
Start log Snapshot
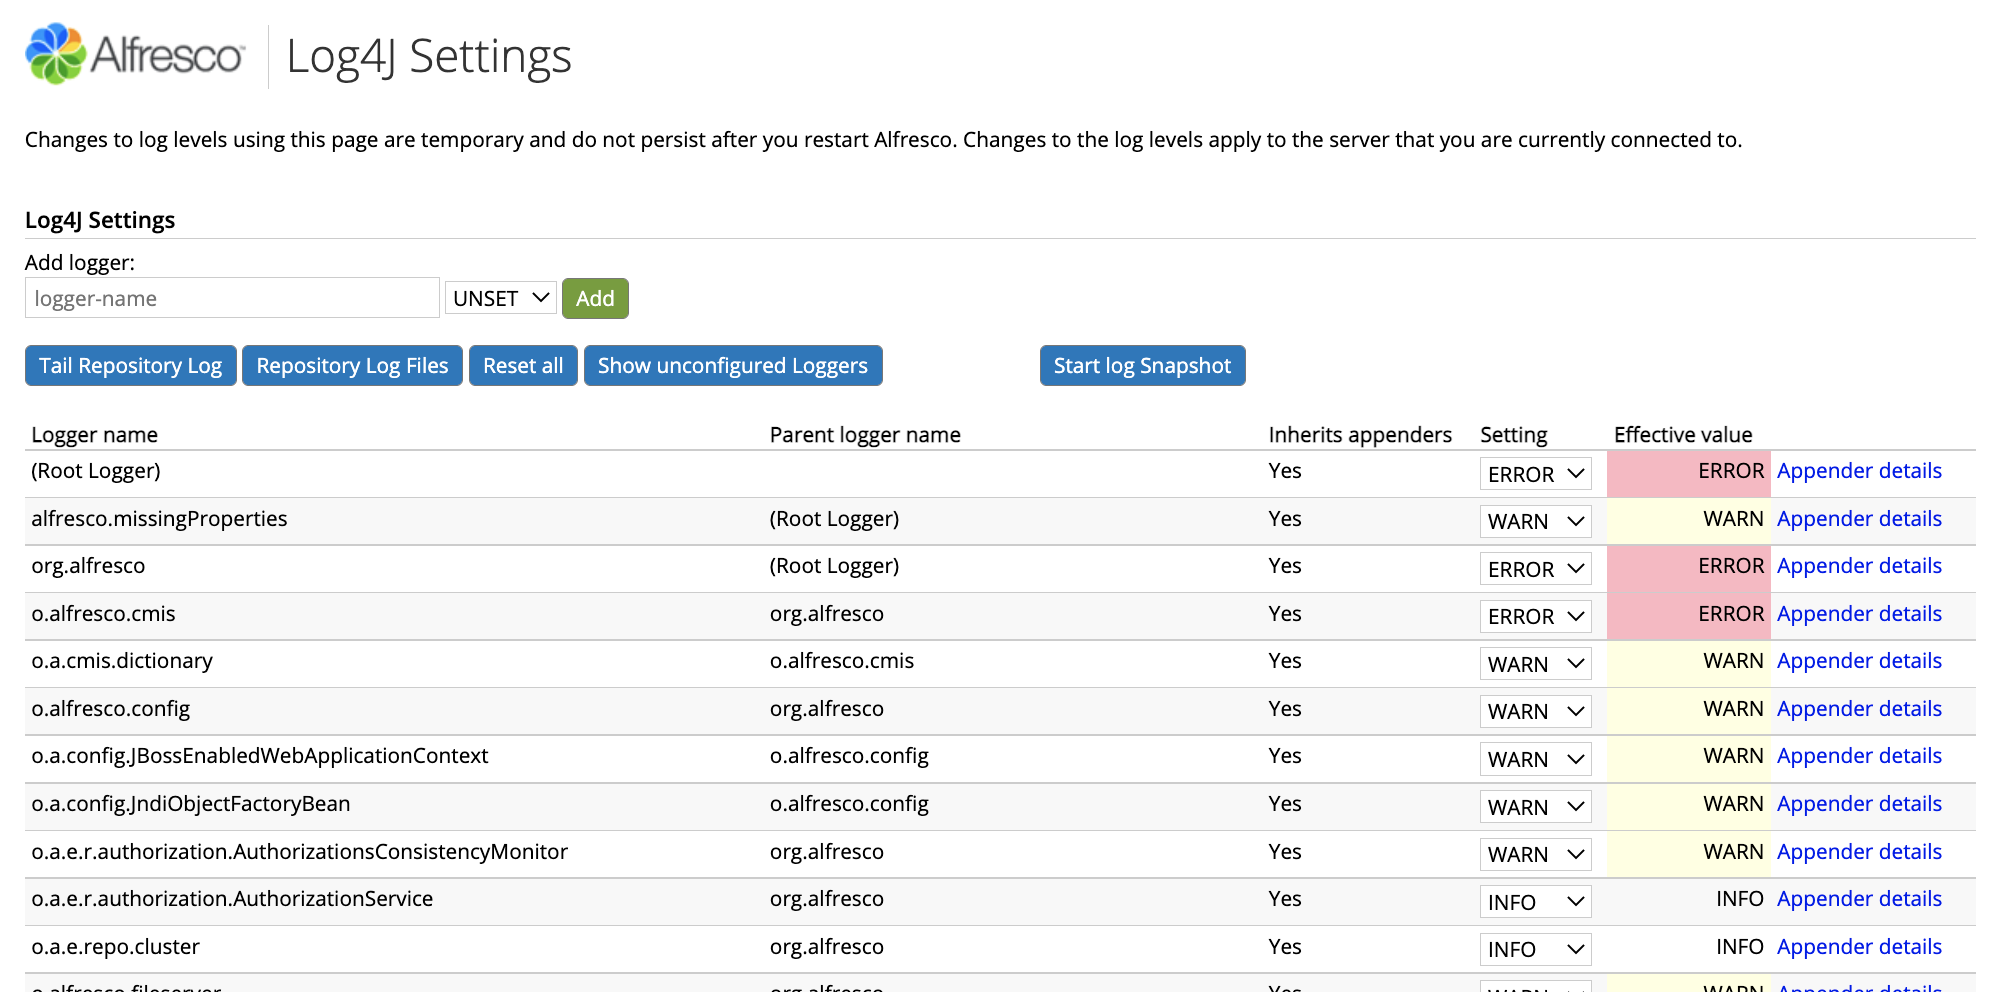[1142, 366]
